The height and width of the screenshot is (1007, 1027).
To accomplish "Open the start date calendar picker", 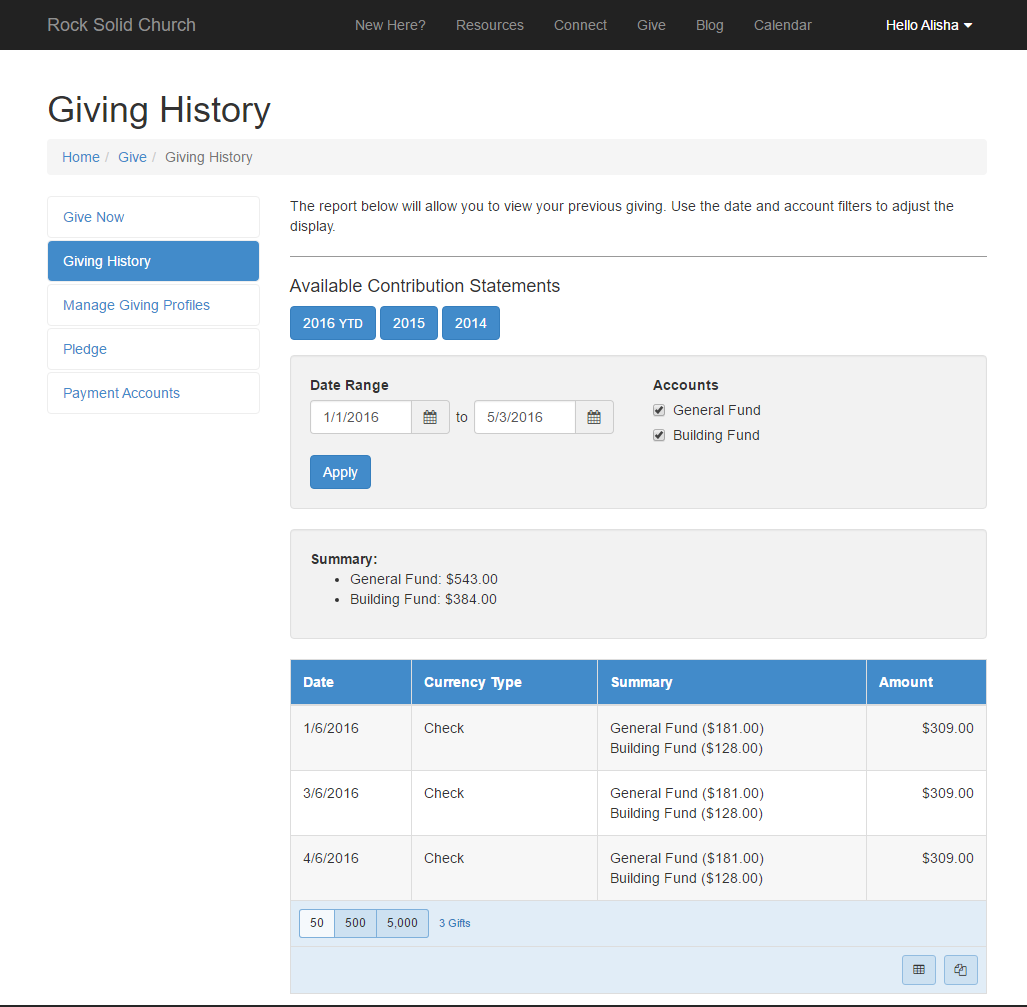I will click(430, 417).
